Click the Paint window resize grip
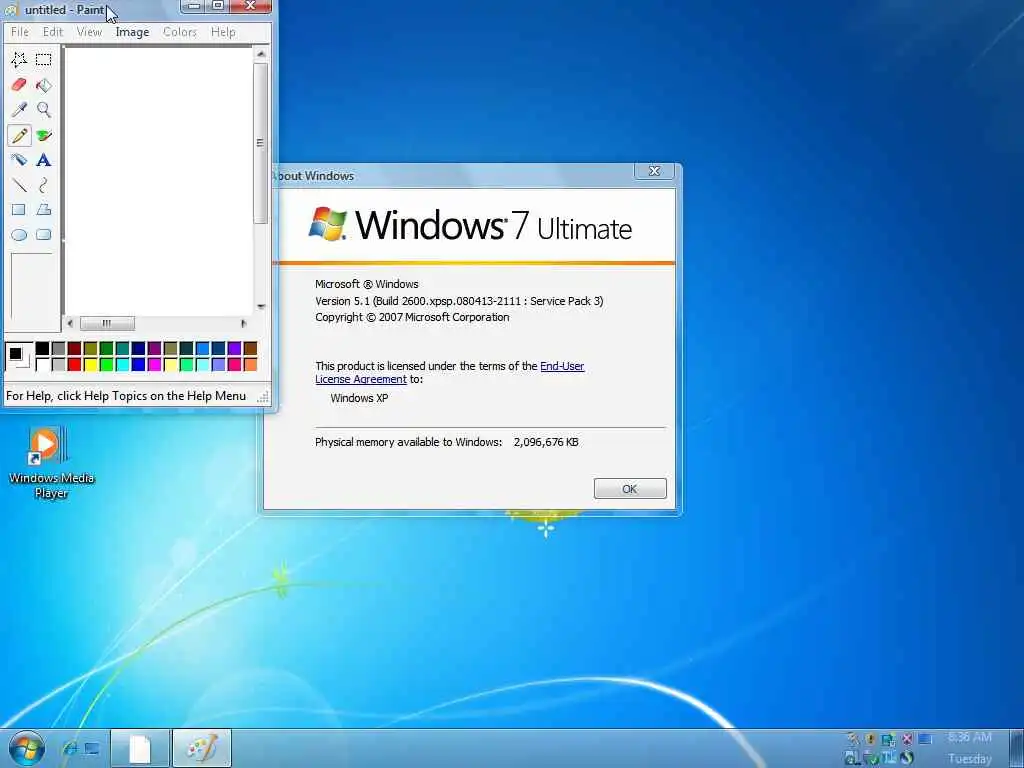Viewport: 1024px width, 768px height. [264, 396]
